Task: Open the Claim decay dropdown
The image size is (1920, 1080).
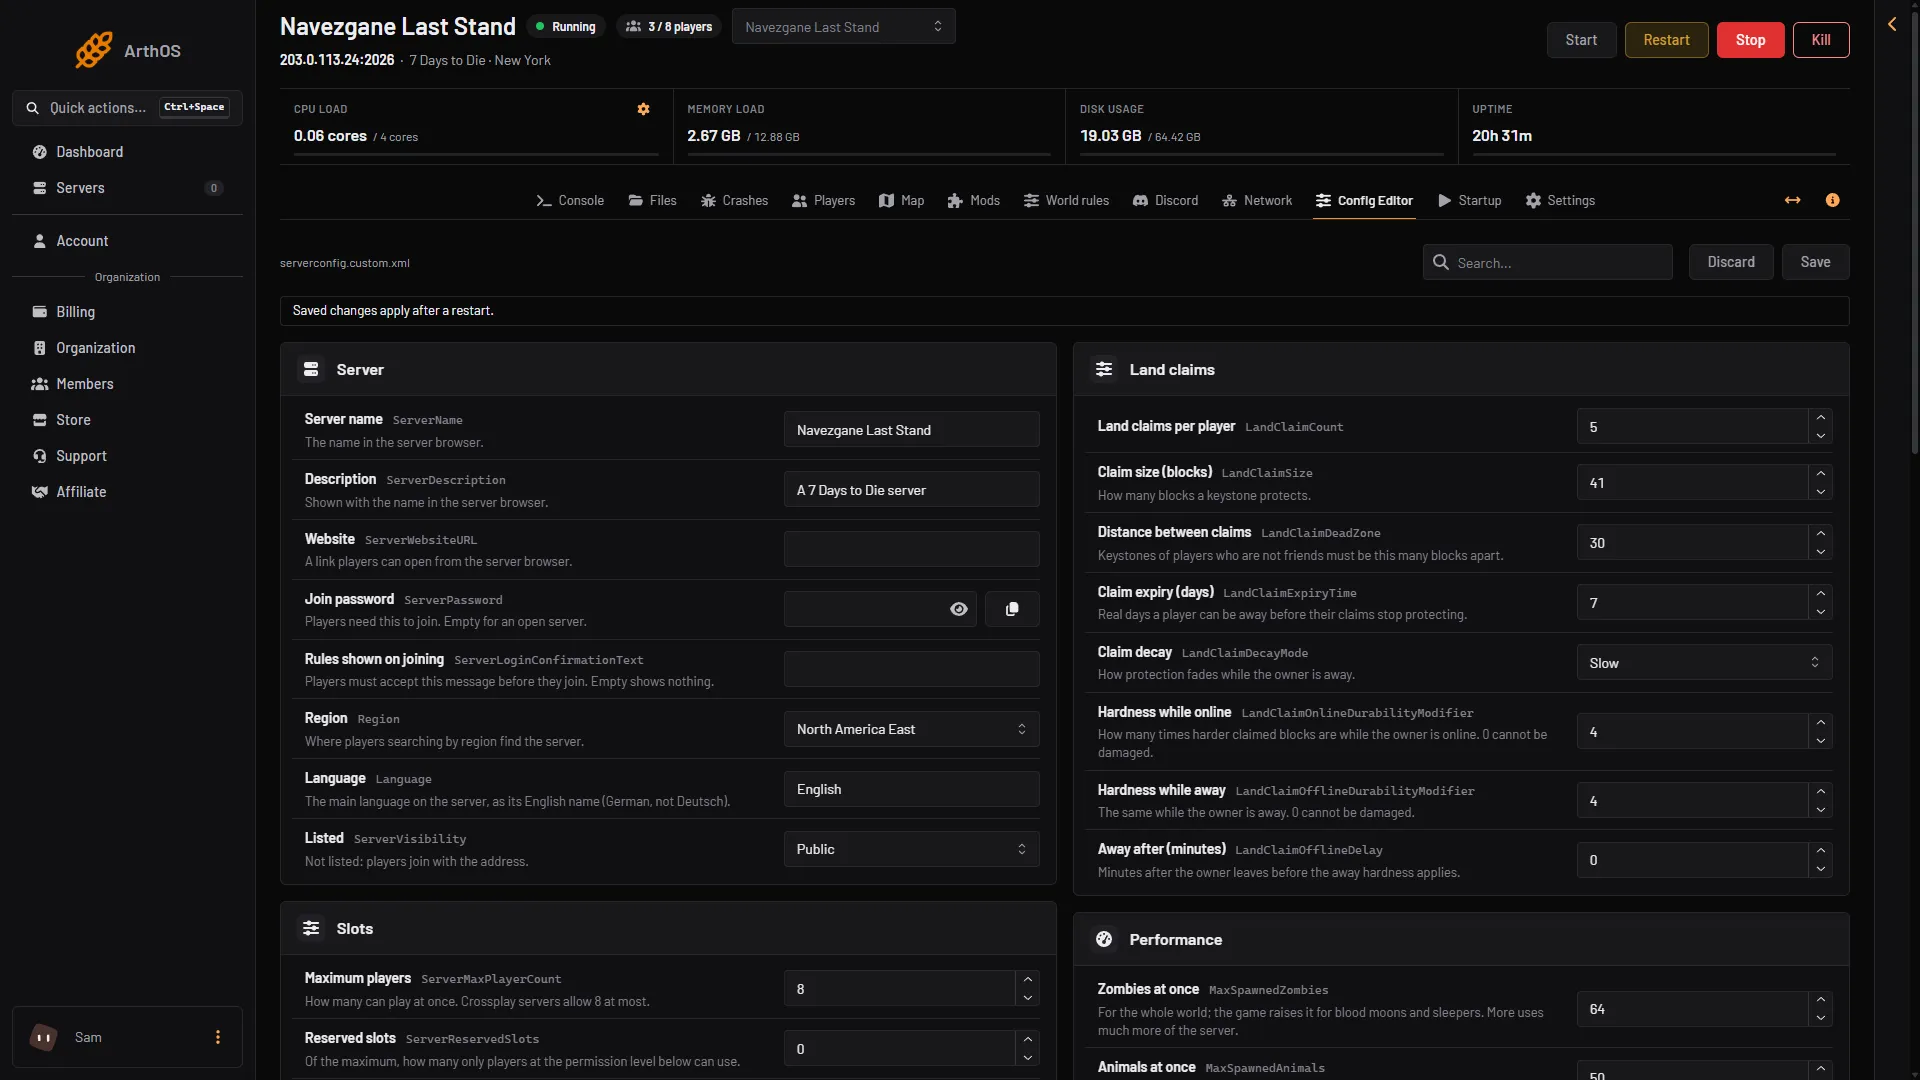Action: (1704, 663)
